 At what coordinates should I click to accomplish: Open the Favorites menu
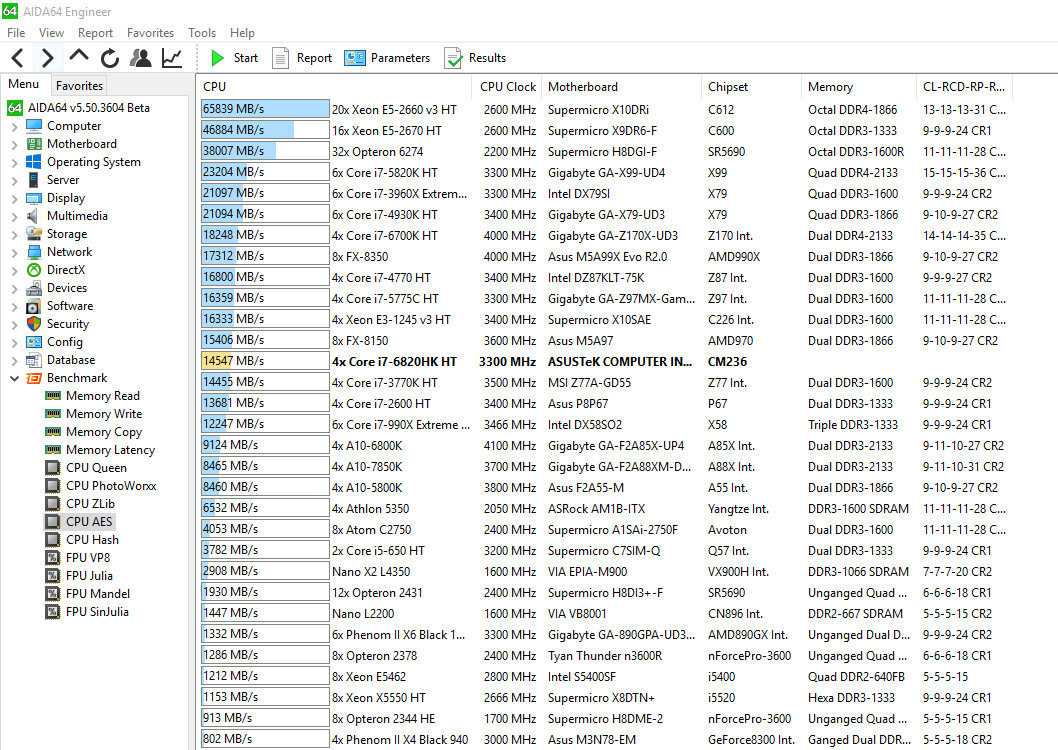[x=150, y=32]
